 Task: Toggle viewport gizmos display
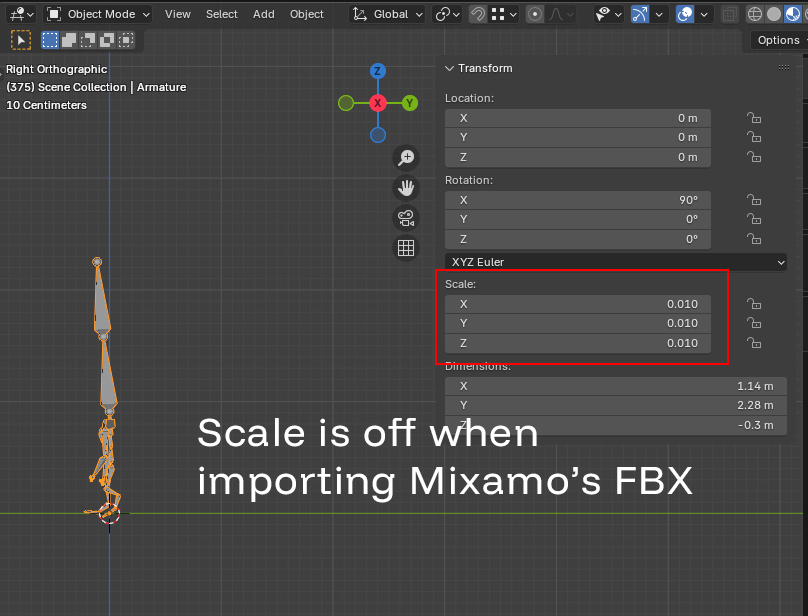click(639, 14)
